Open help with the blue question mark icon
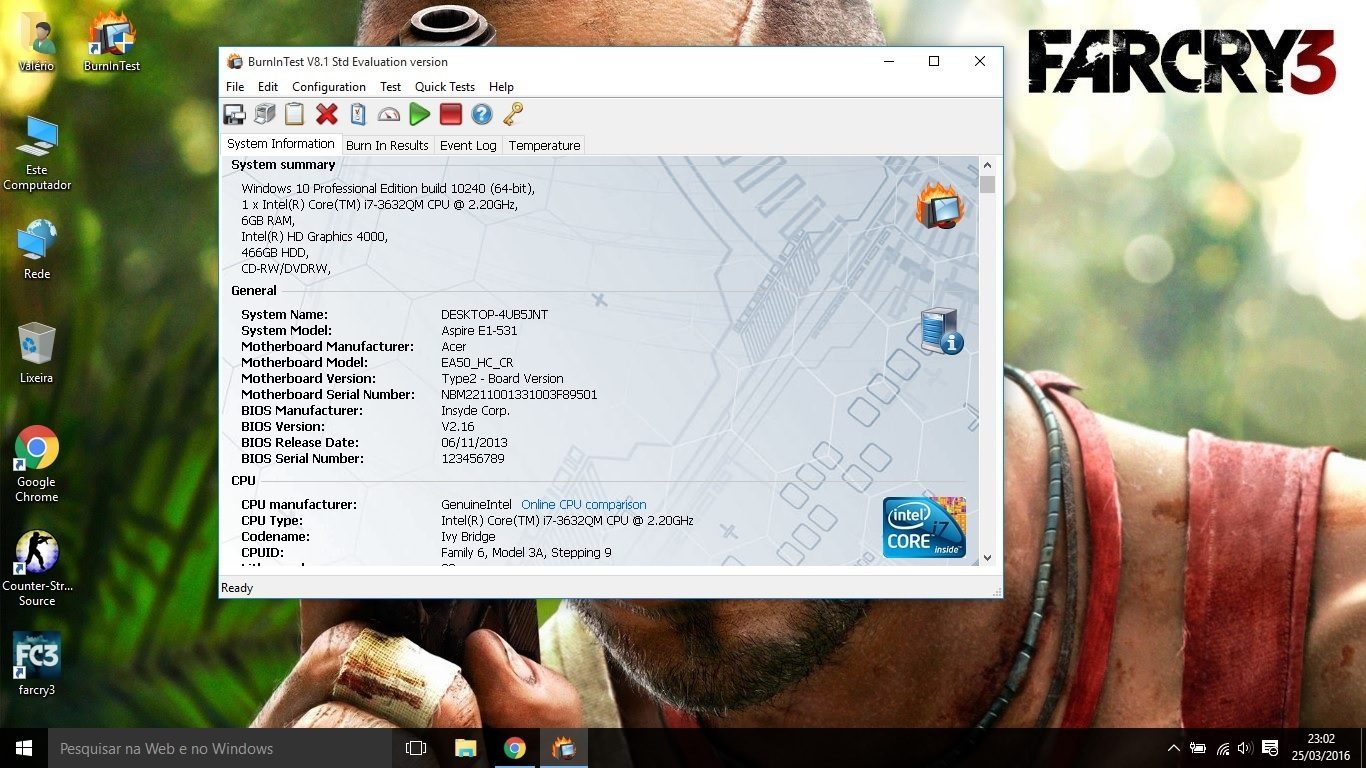 click(x=482, y=114)
